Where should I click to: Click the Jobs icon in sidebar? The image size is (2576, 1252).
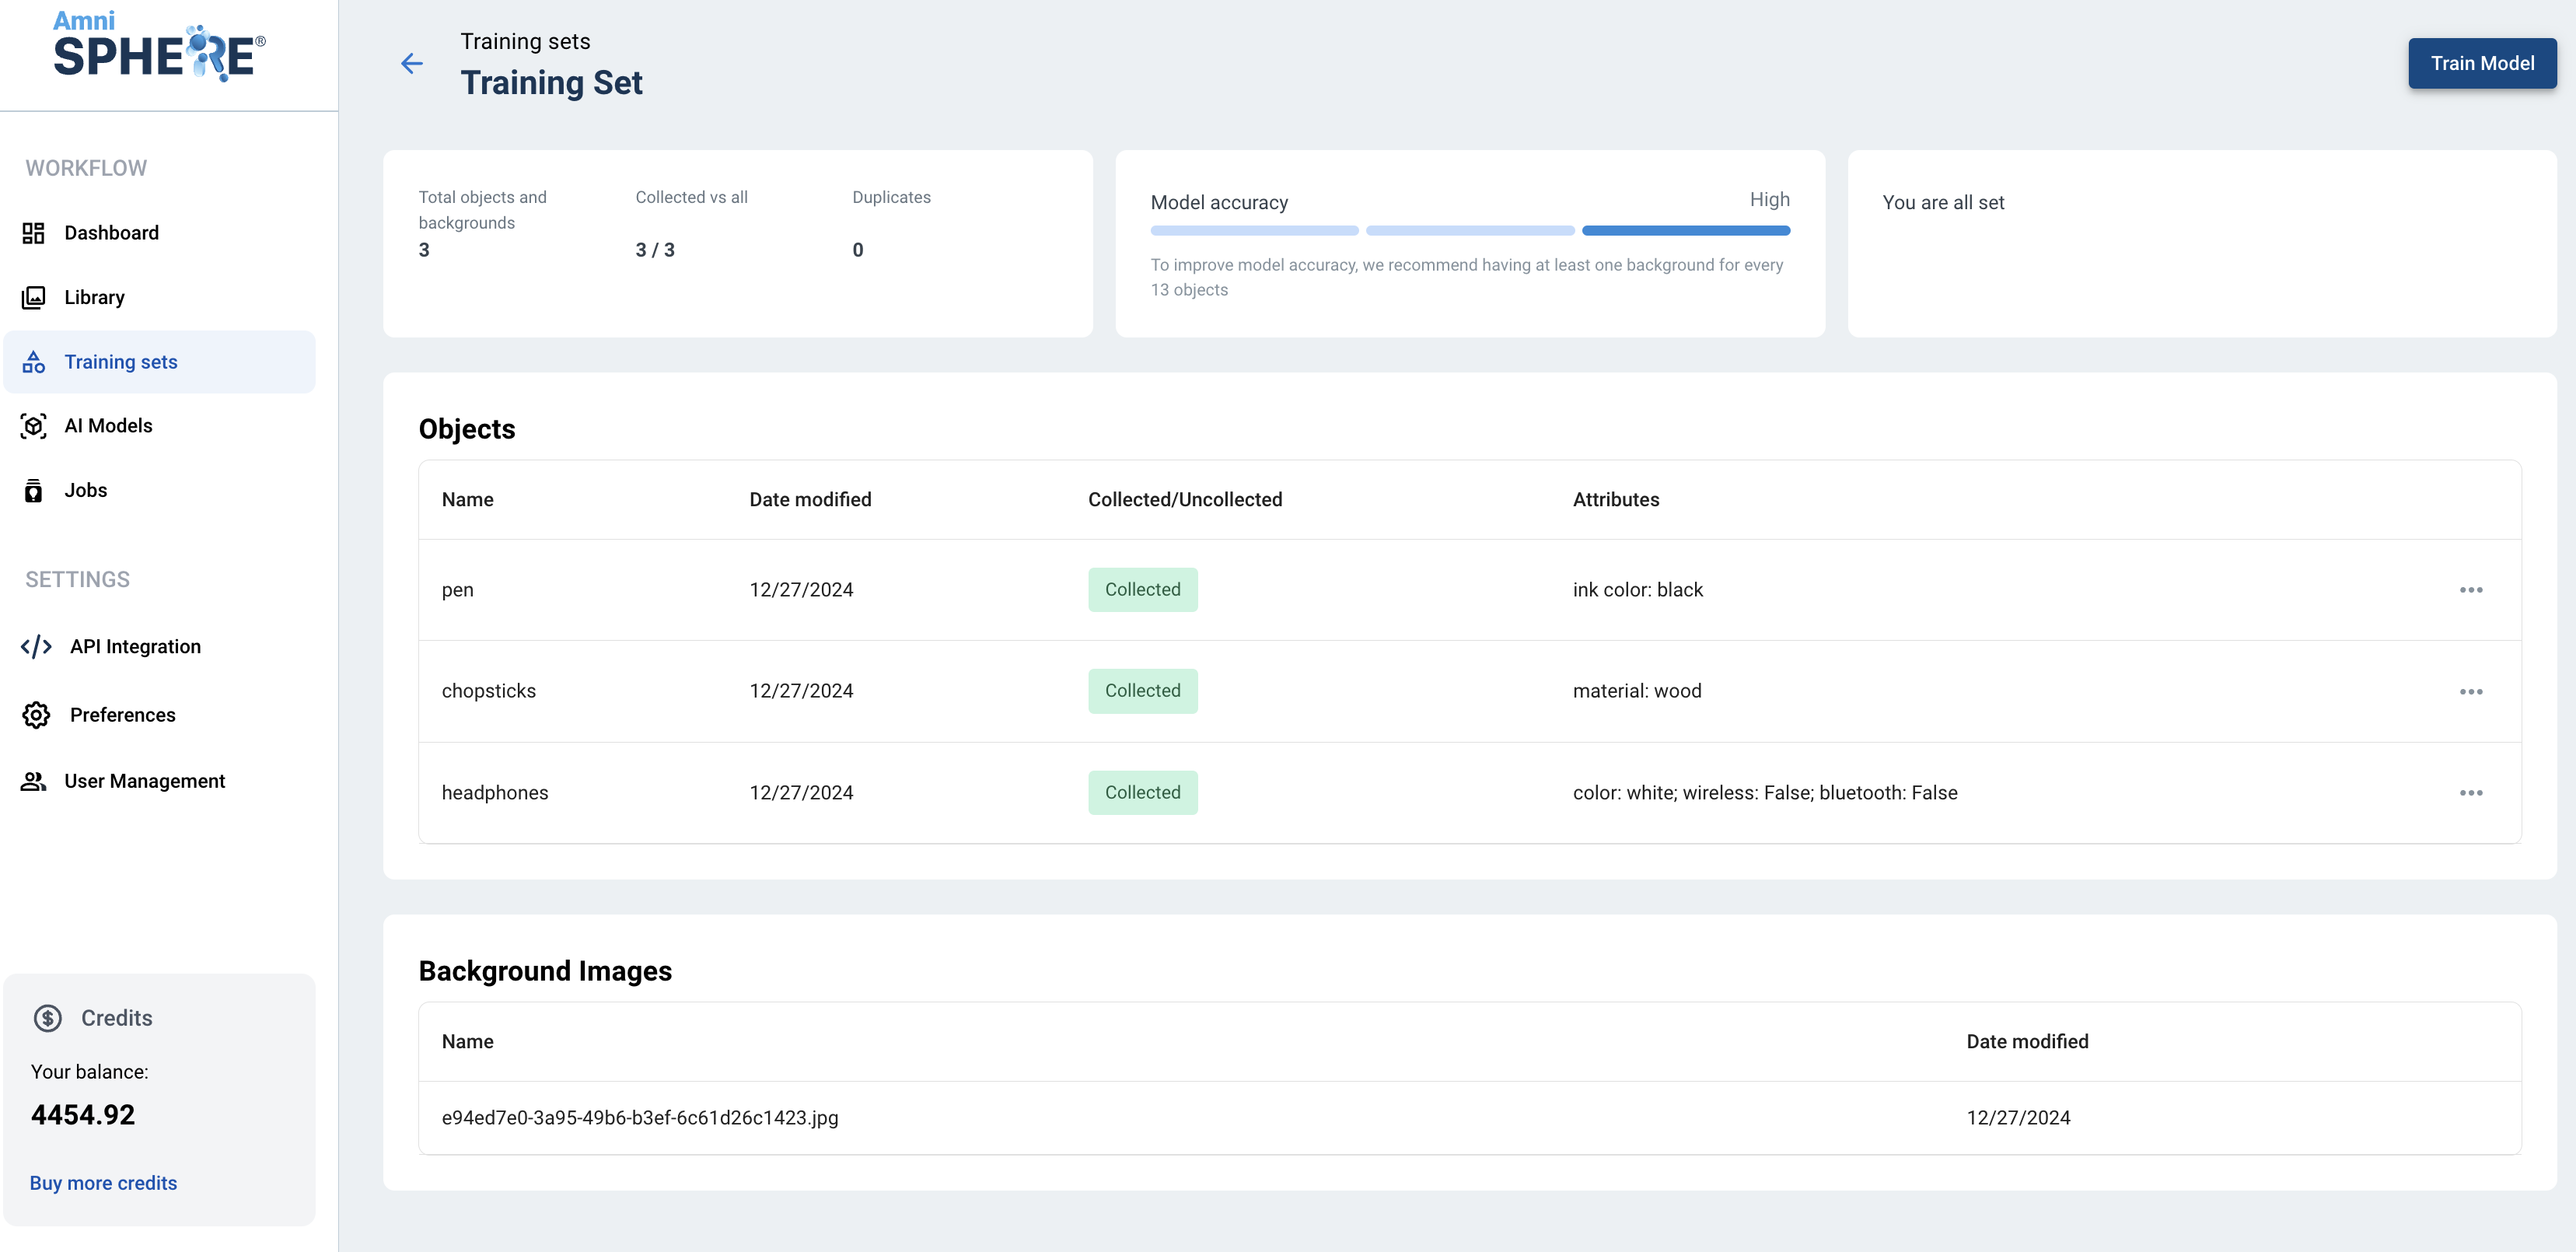(34, 491)
